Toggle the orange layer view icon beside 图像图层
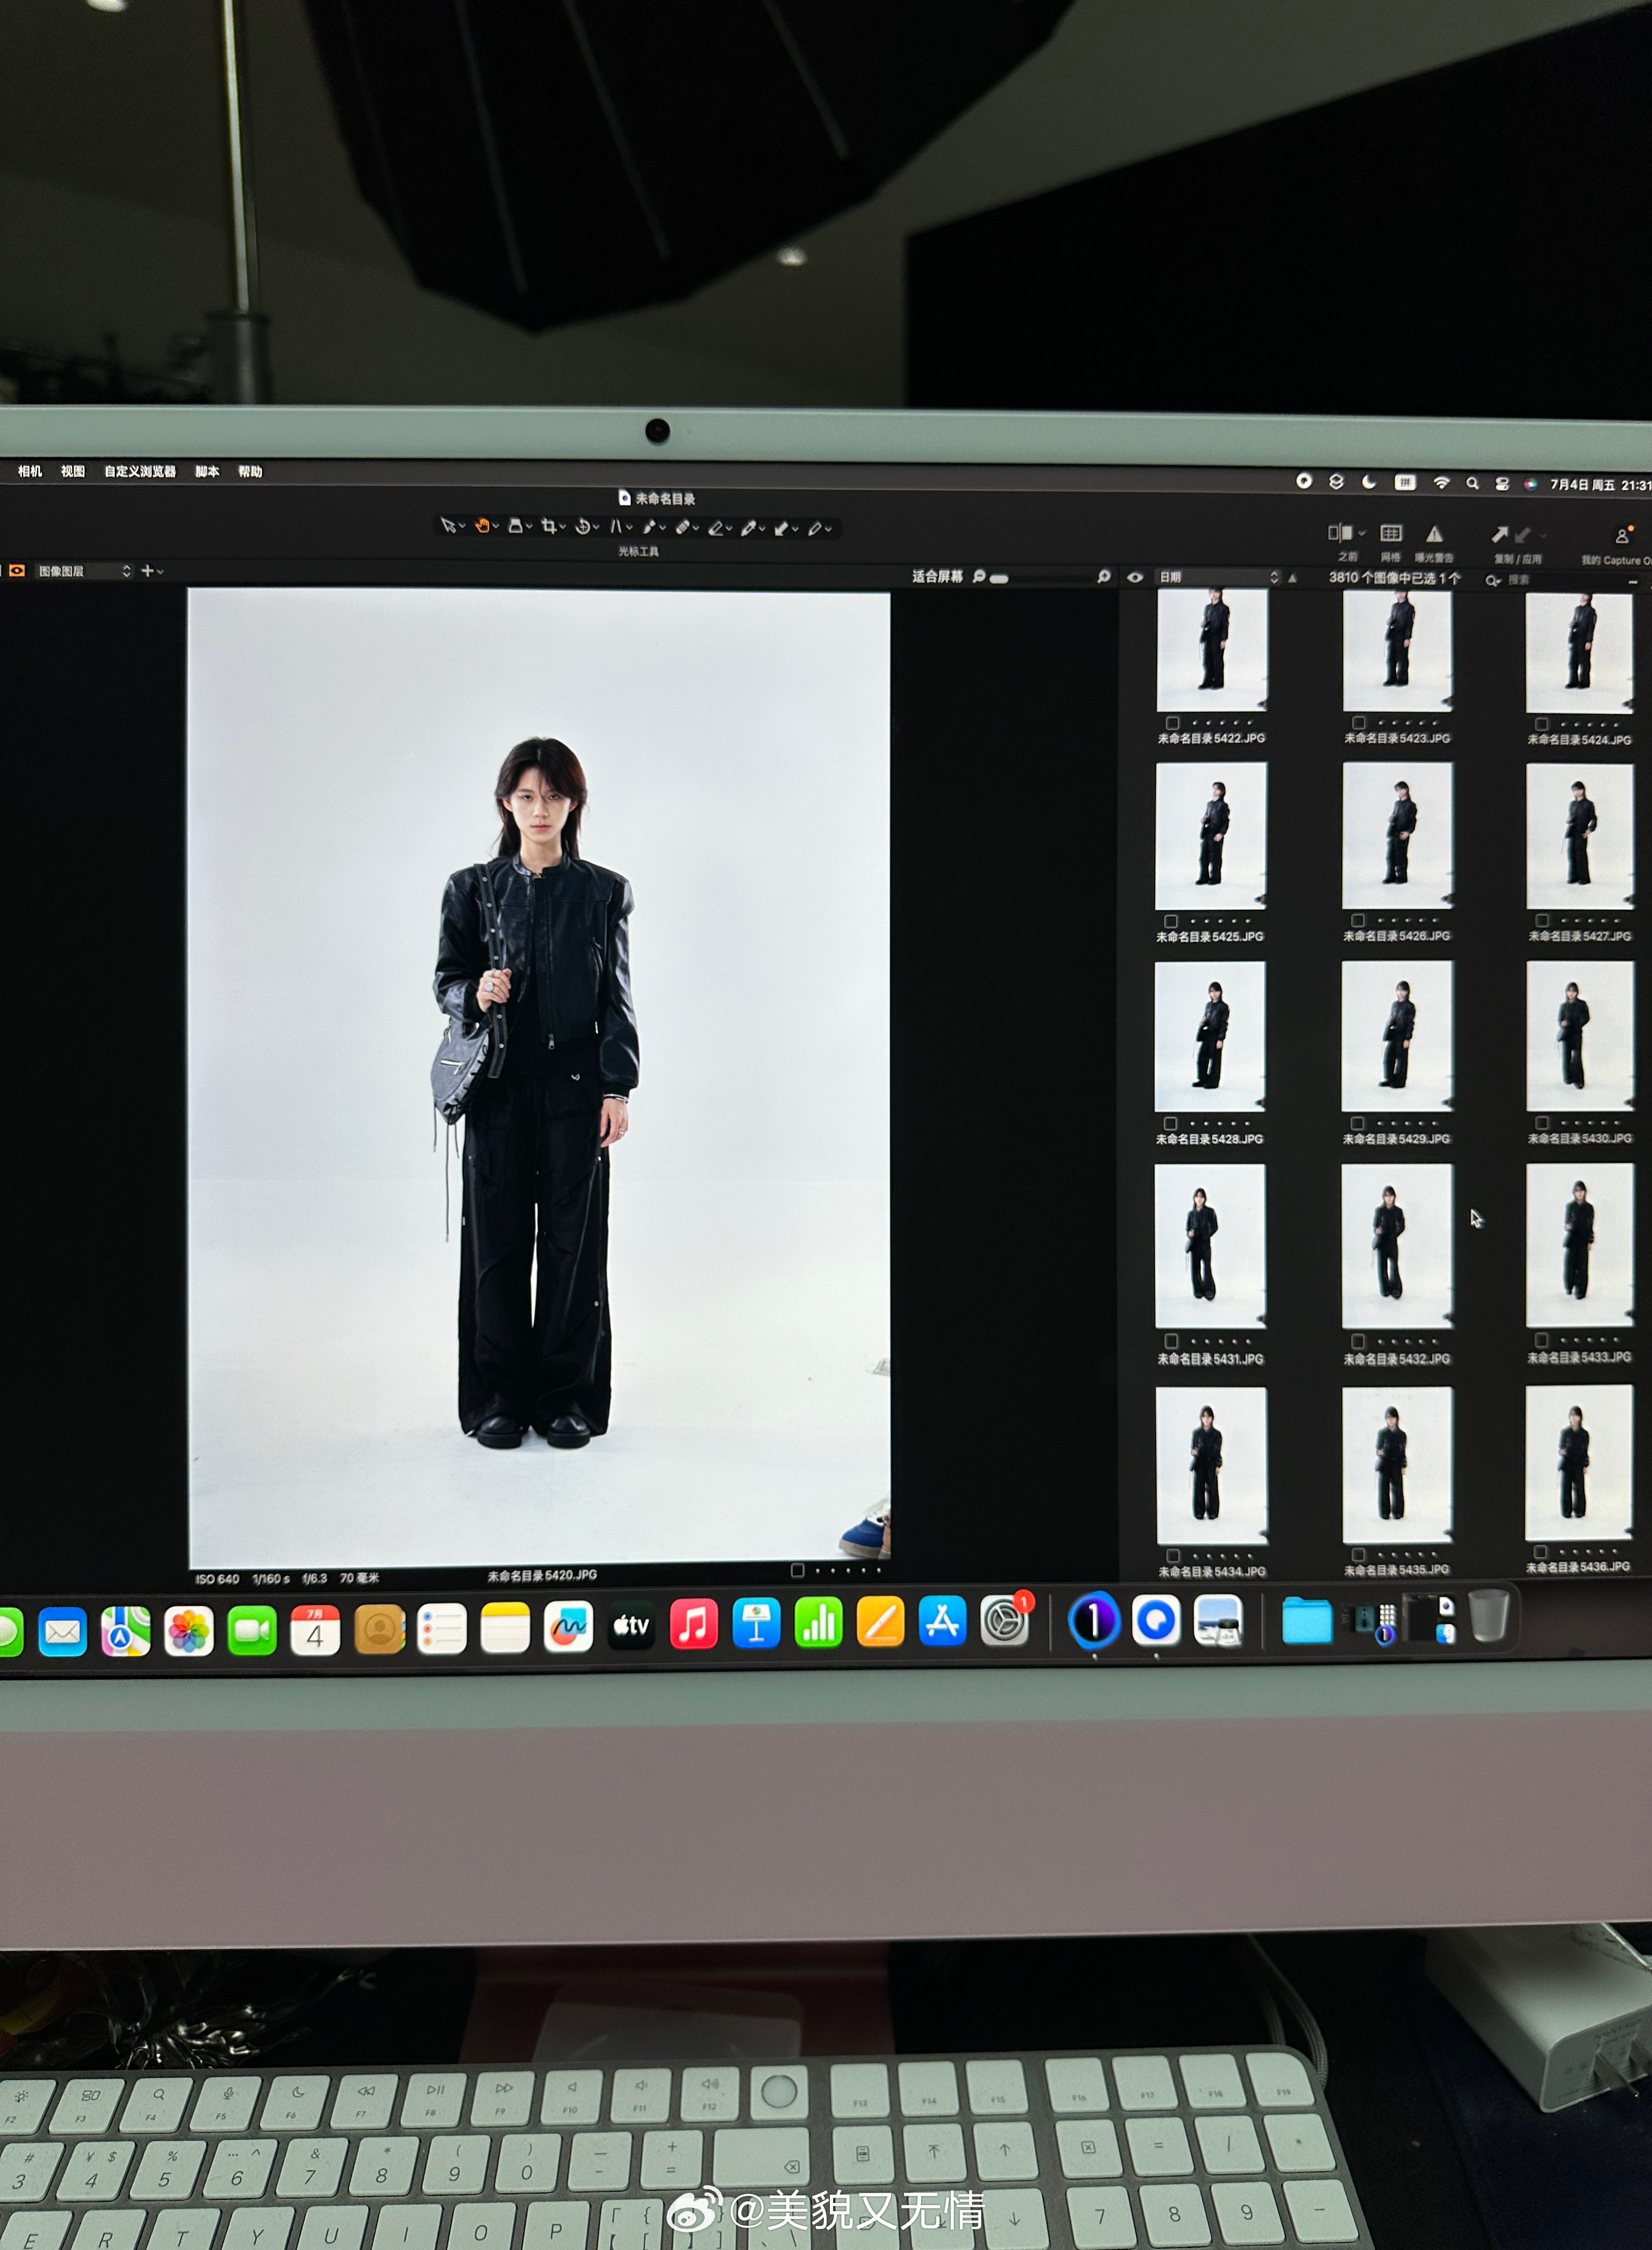Viewport: 1652px width, 2250px height. [x=17, y=570]
